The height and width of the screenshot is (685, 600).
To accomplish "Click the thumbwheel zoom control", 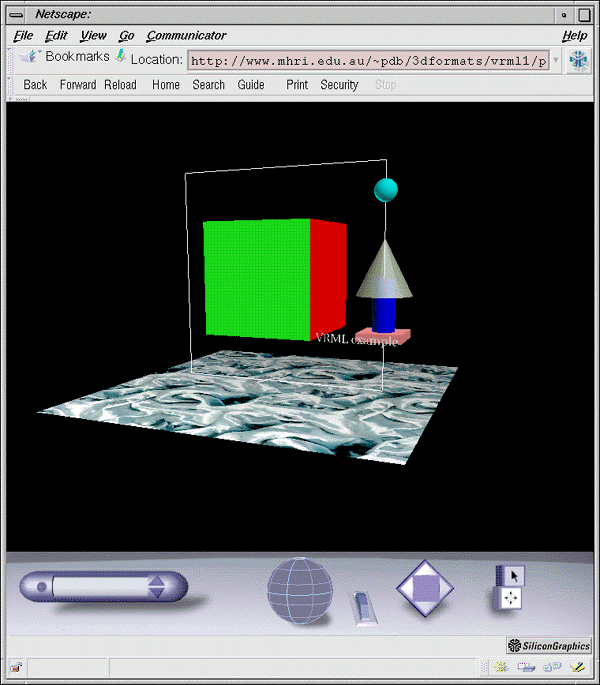I will pos(363,607).
